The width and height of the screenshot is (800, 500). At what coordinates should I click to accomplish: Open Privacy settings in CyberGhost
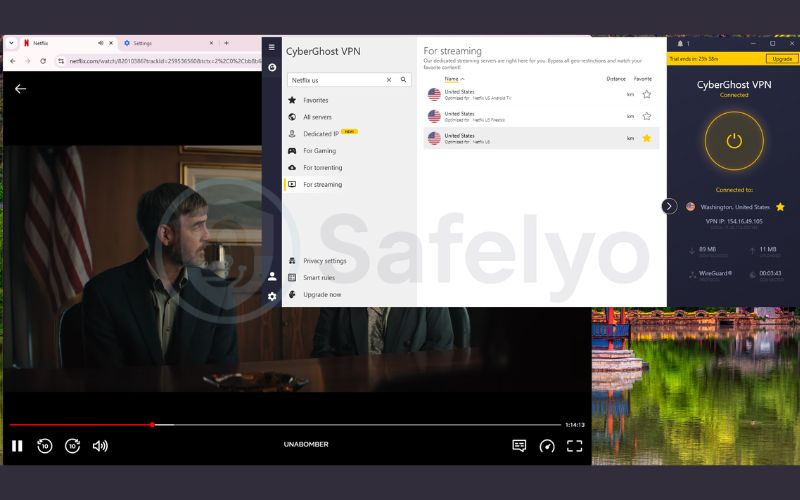click(x=324, y=261)
